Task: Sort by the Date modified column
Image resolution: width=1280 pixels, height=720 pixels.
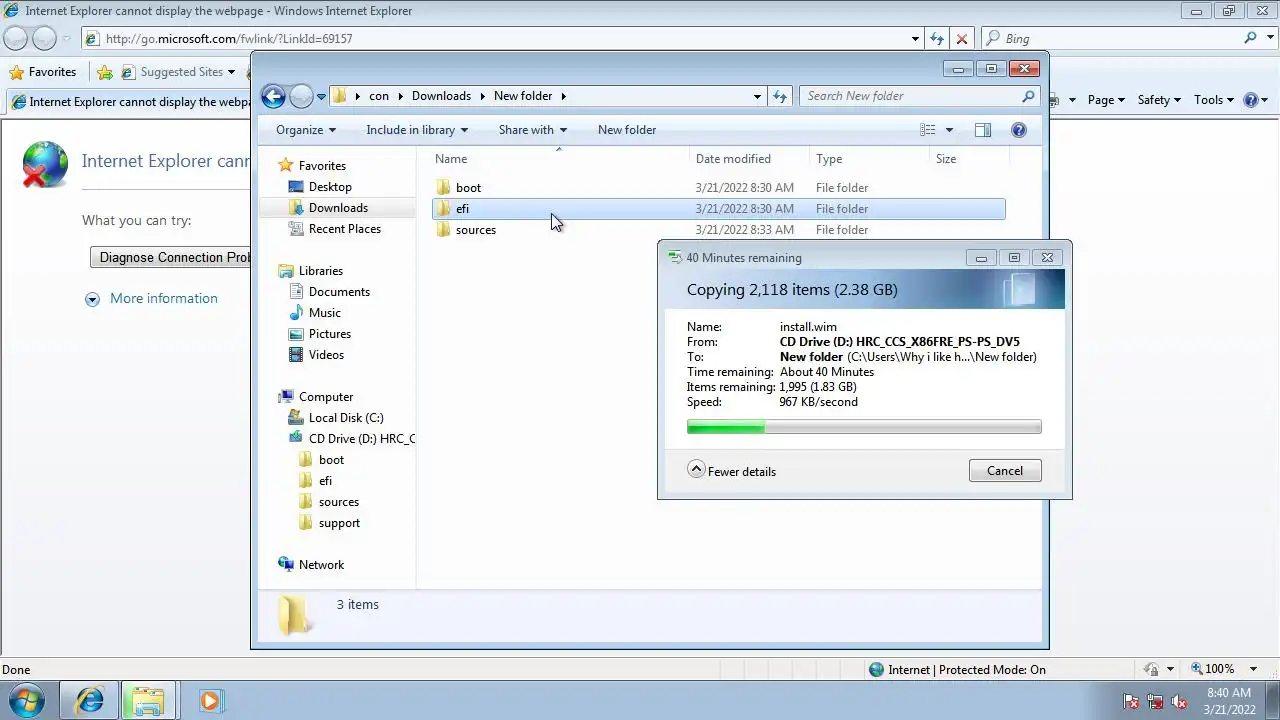Action: tap(750, 159)
